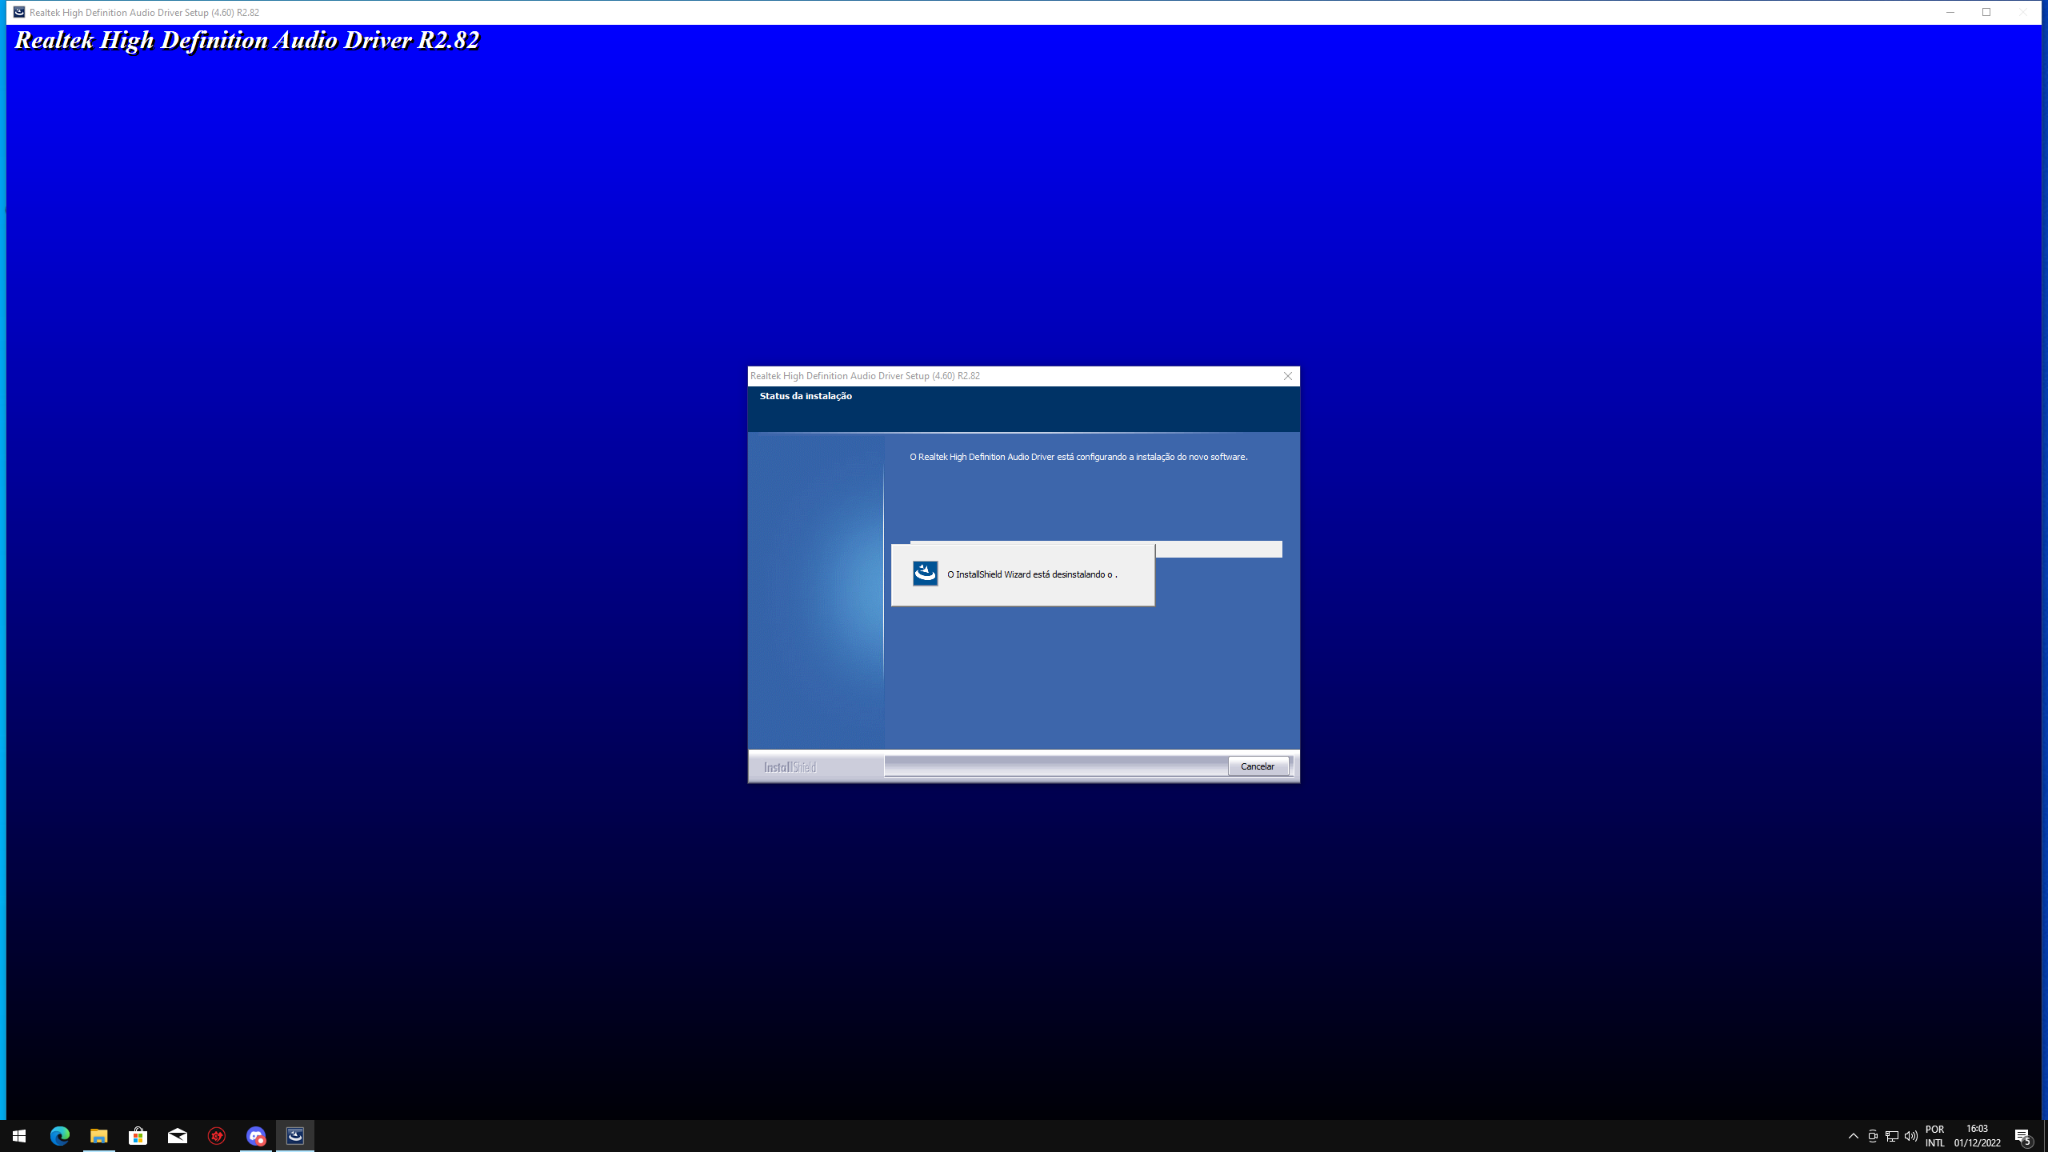The image size is (2048, 1152).
Task: Launch Microsoft Edge from taskbar
Action: [59, 1136]
